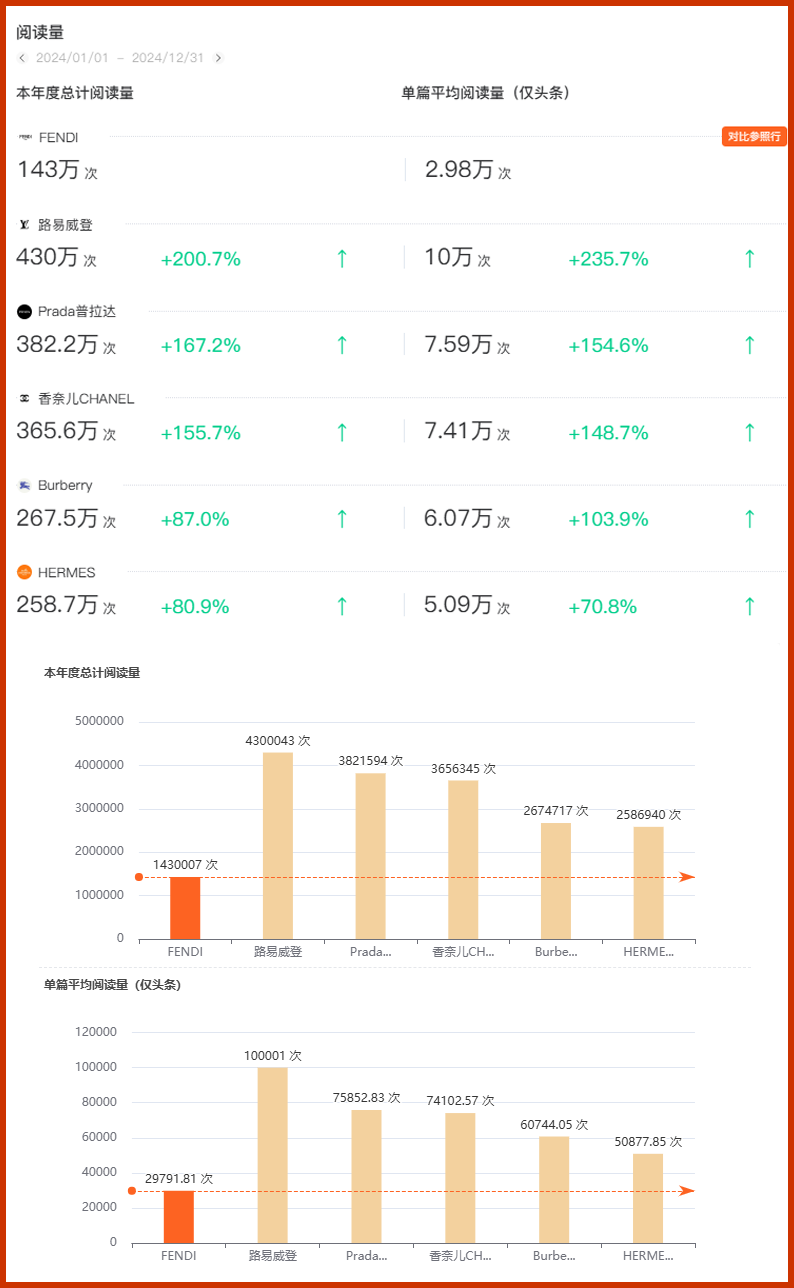Click up arrow beside +80.9% for HERMES
This screenshot has width=794, height=1288.
342,606
